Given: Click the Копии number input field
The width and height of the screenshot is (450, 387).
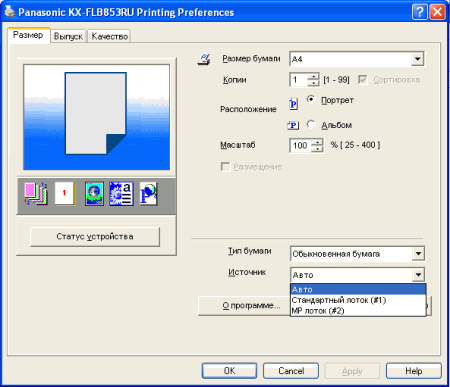Looking at the screenshot, I should click(x=299, y=80).
